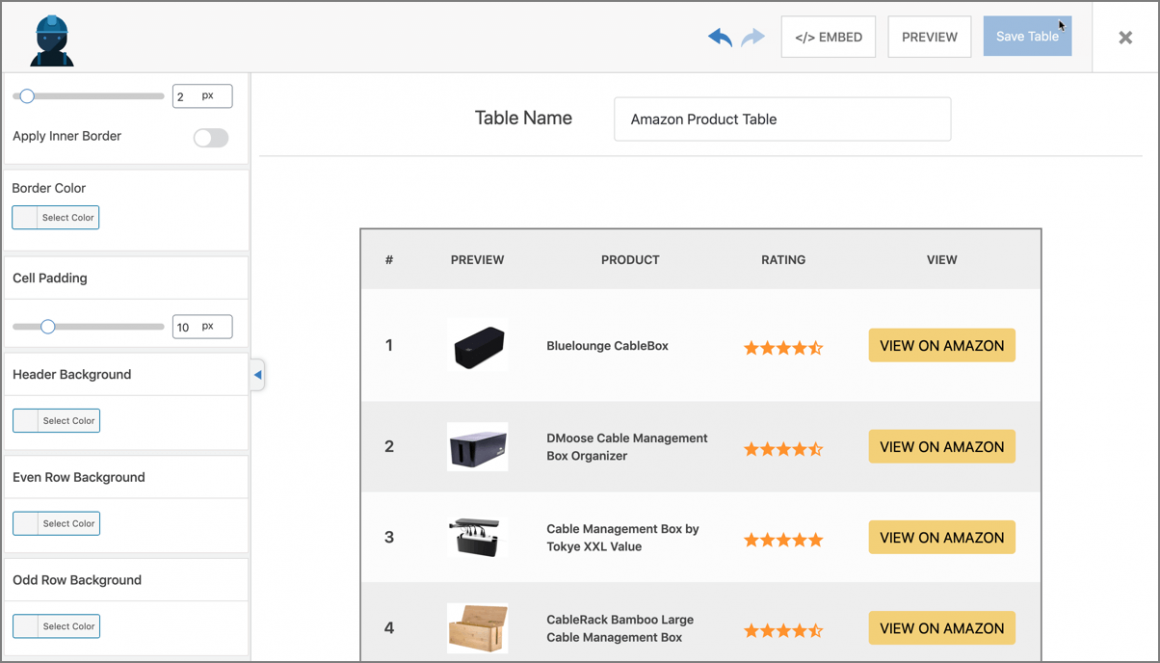1160x663 pixels.
Task: Select the CableRack Bamboo box image
Action: pos(477,628)
